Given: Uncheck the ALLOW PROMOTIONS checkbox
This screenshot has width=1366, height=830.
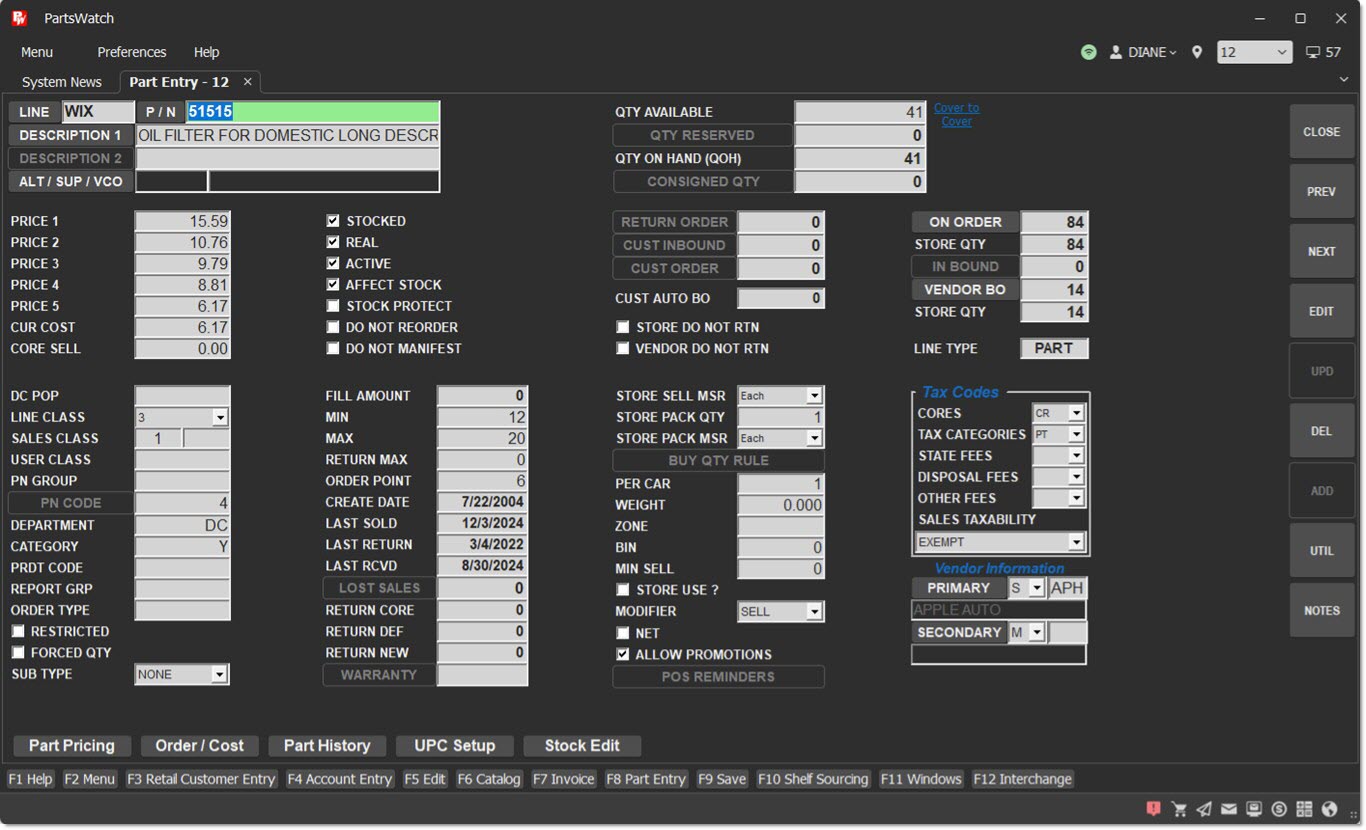Looking at the screenshot, I should 623,654.
